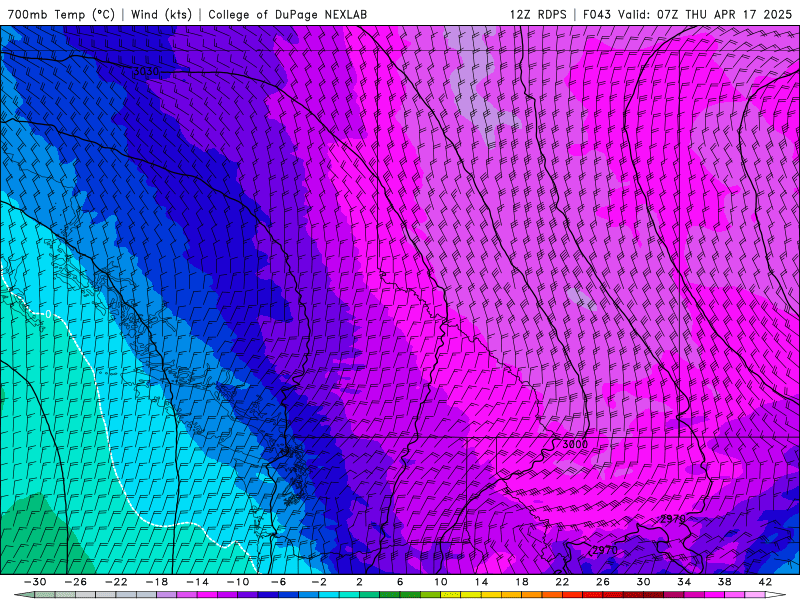Click the -14 colorbar tick label
Viewport: 800px width, 600px height.
(197, 582)
